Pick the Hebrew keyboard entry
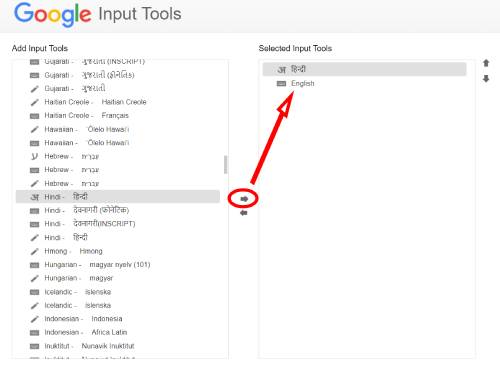 [118, 170]
